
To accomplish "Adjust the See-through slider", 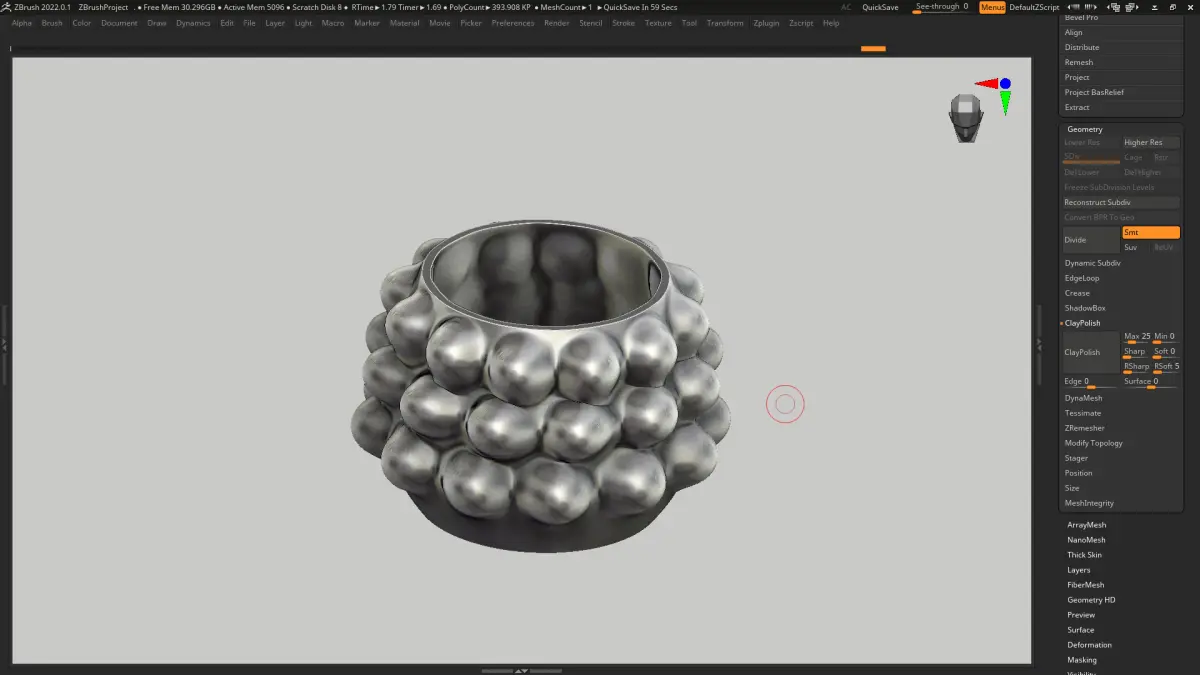I will 942,7.
